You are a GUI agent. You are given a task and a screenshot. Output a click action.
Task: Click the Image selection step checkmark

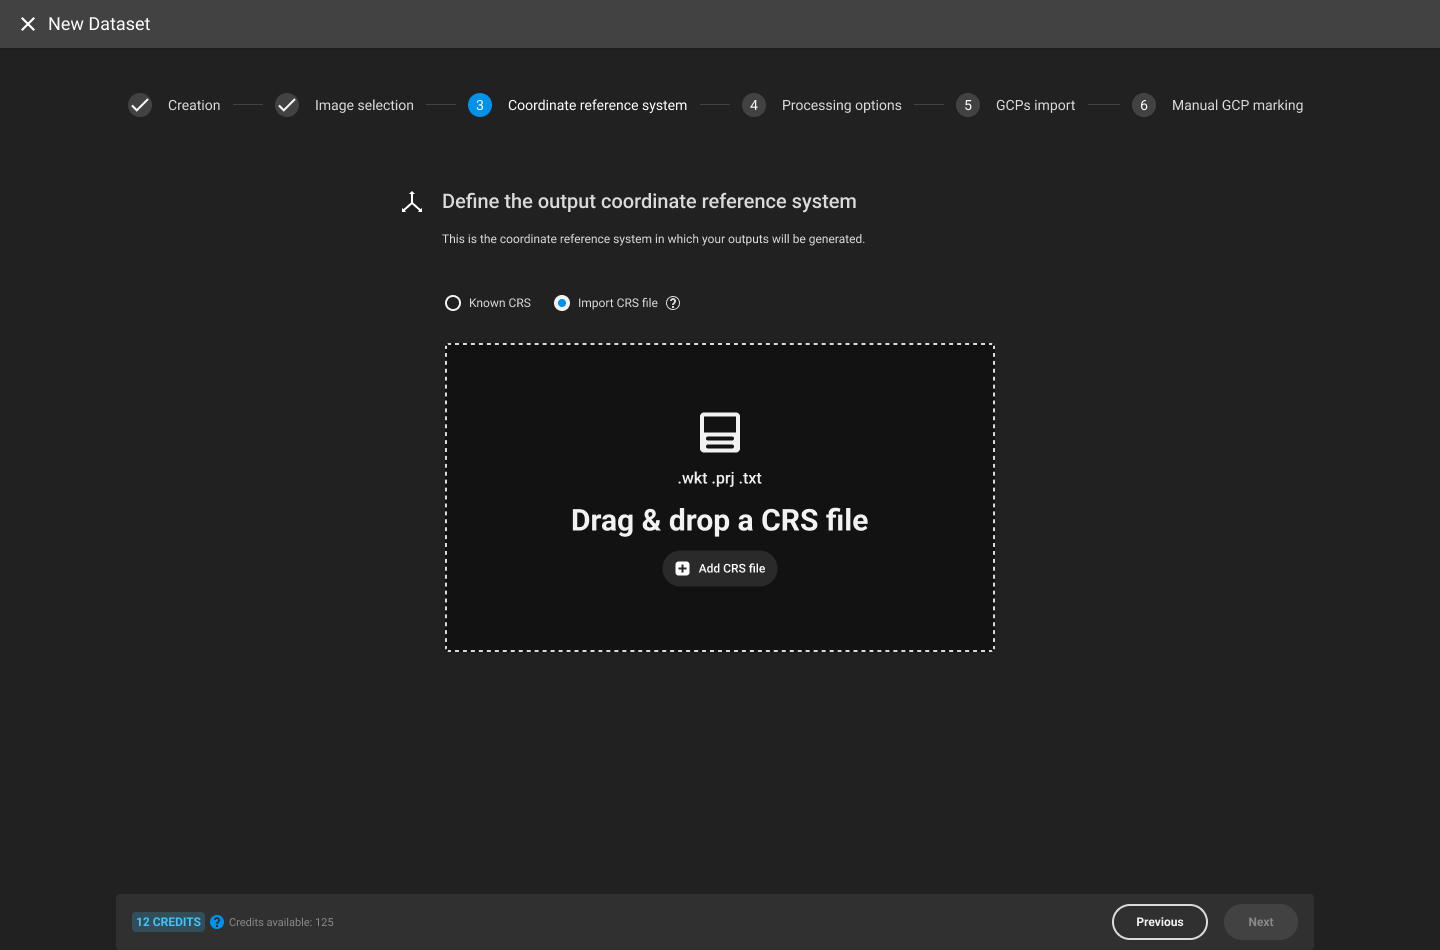(287, 105)
